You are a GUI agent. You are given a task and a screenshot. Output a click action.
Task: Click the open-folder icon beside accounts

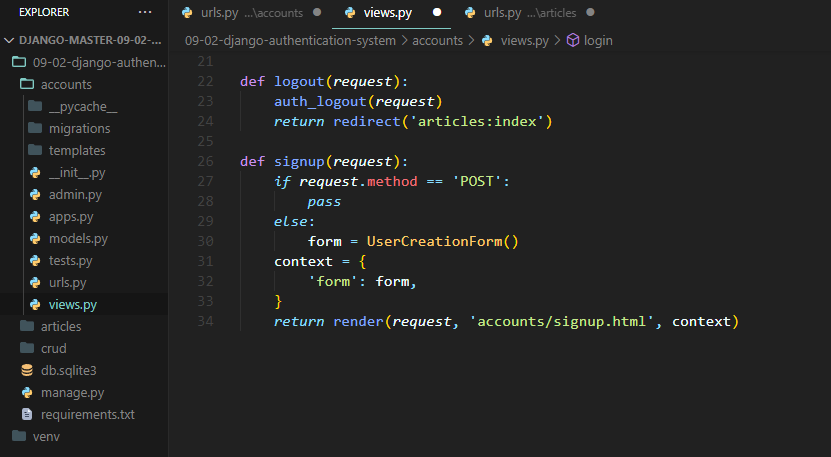pos(27,84)
